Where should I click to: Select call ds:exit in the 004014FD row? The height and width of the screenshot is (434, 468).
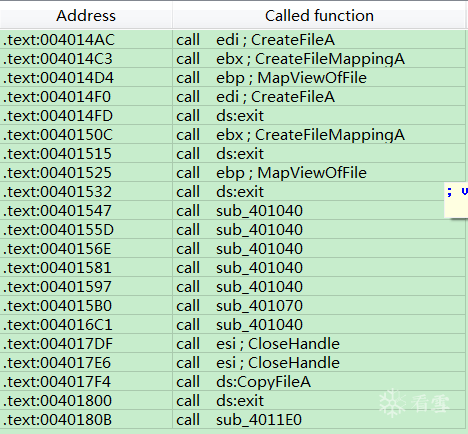click(x=220, y=116)
